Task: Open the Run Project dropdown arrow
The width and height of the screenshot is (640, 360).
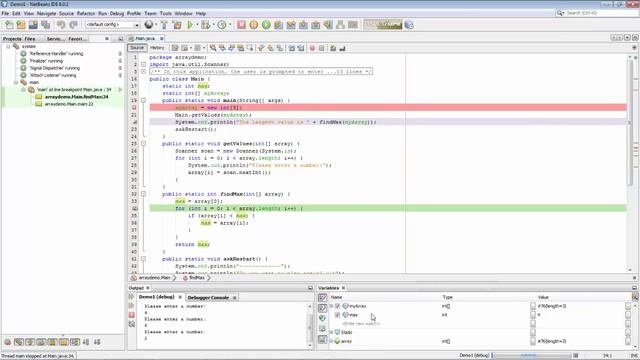Action: point(197,25)
